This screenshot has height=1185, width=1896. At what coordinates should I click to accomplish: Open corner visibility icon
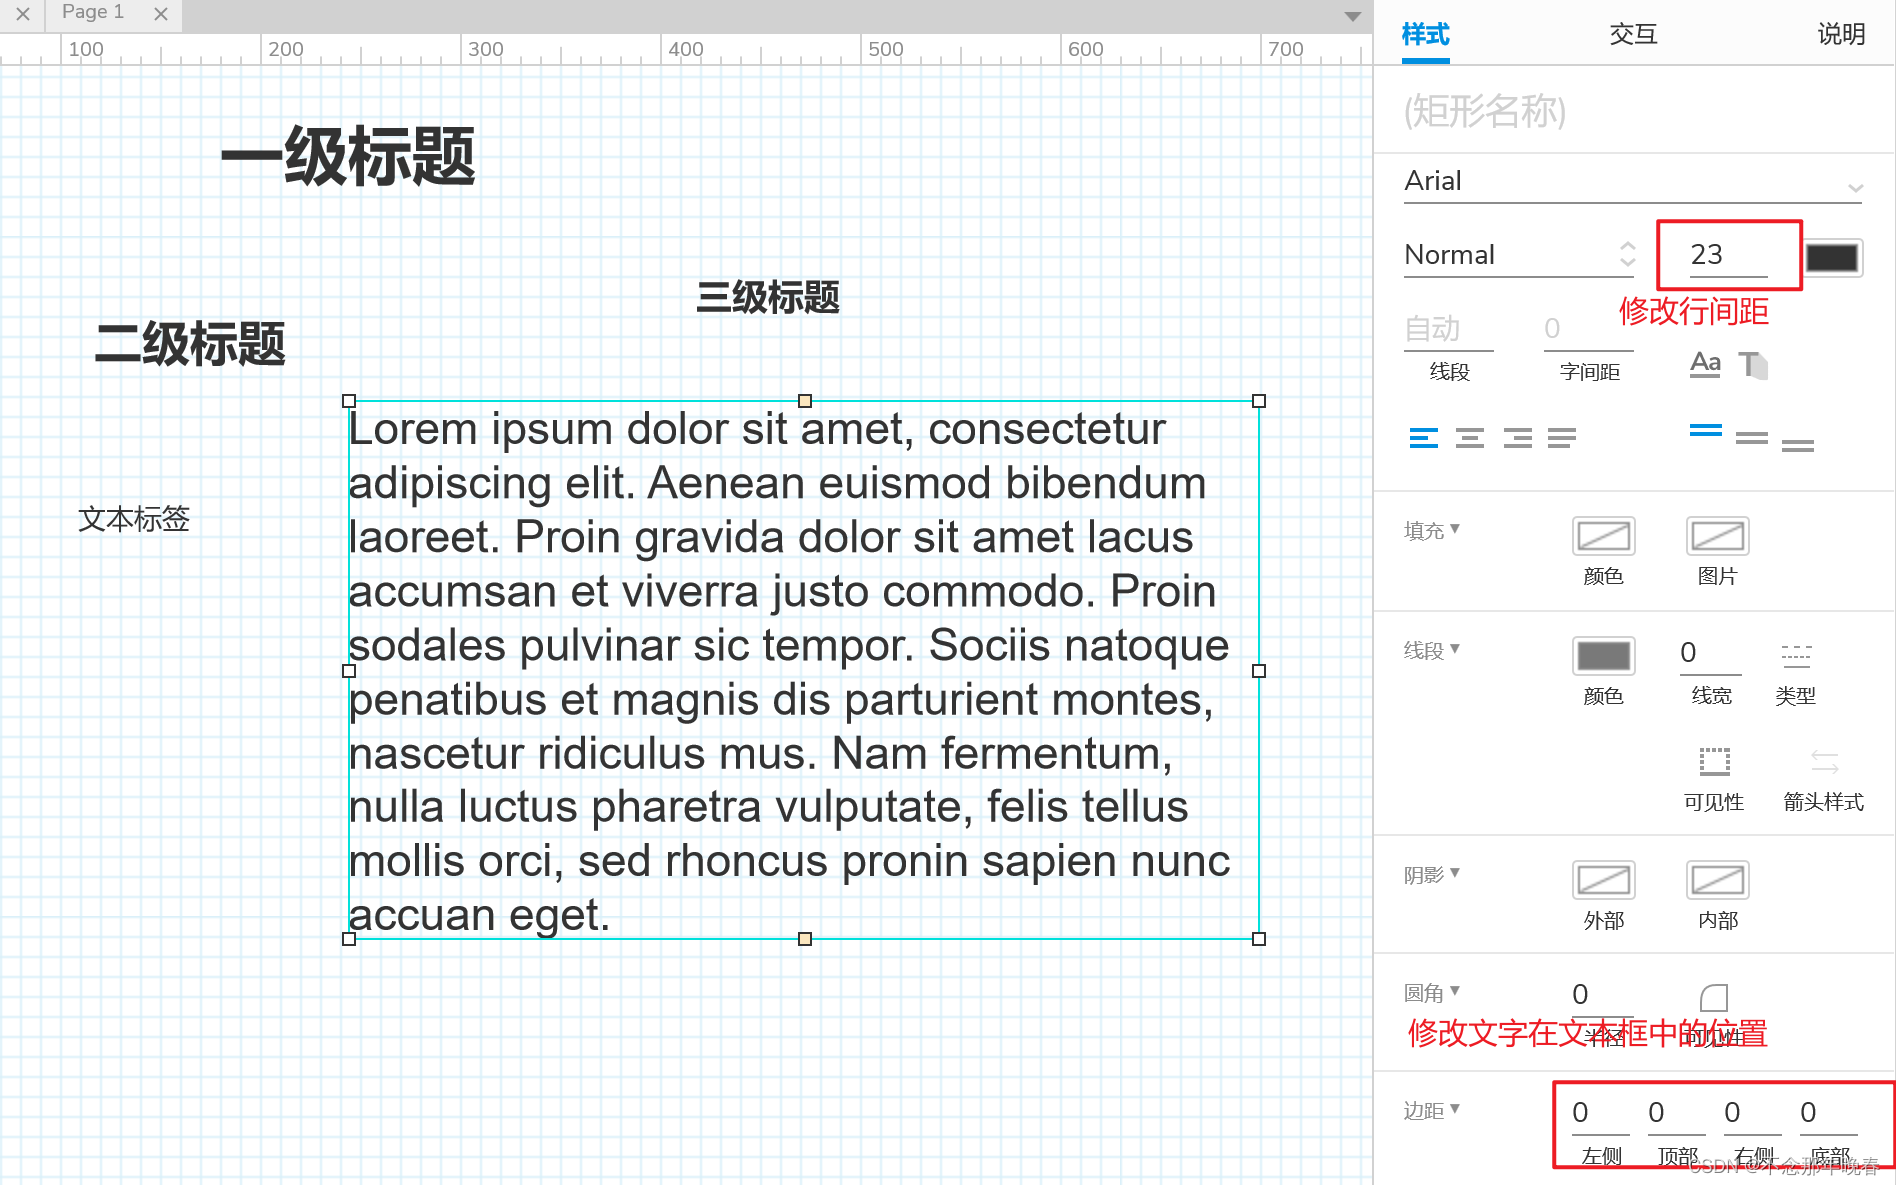tap(1714, 998)
